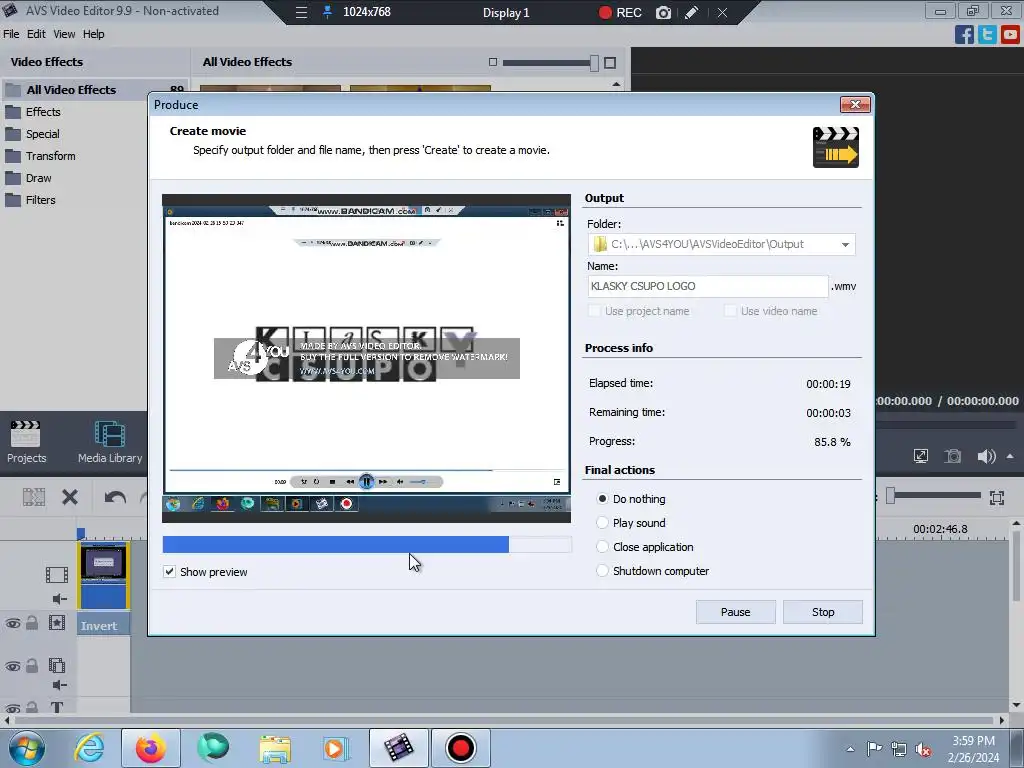Click the Bandicam REC record button

620,12
